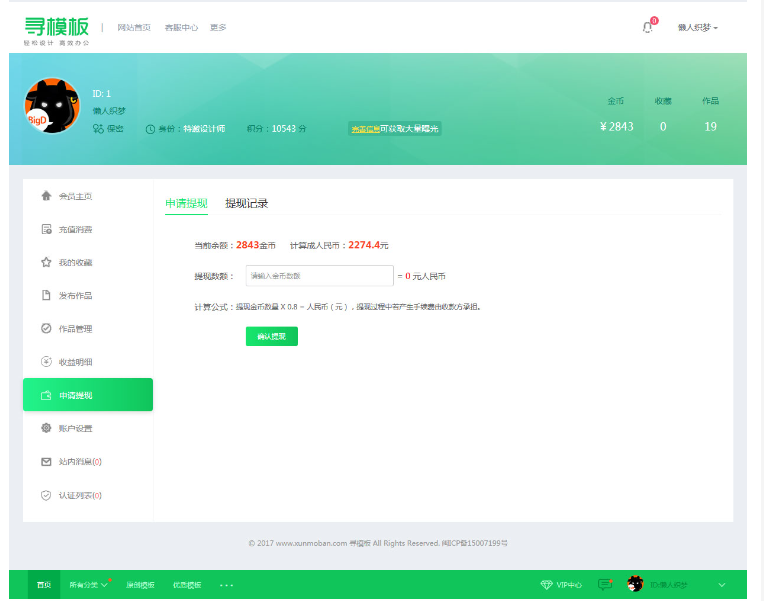764x601 pixels.
Task: Click the 寻模板 site logo
Action: point(57,31)
